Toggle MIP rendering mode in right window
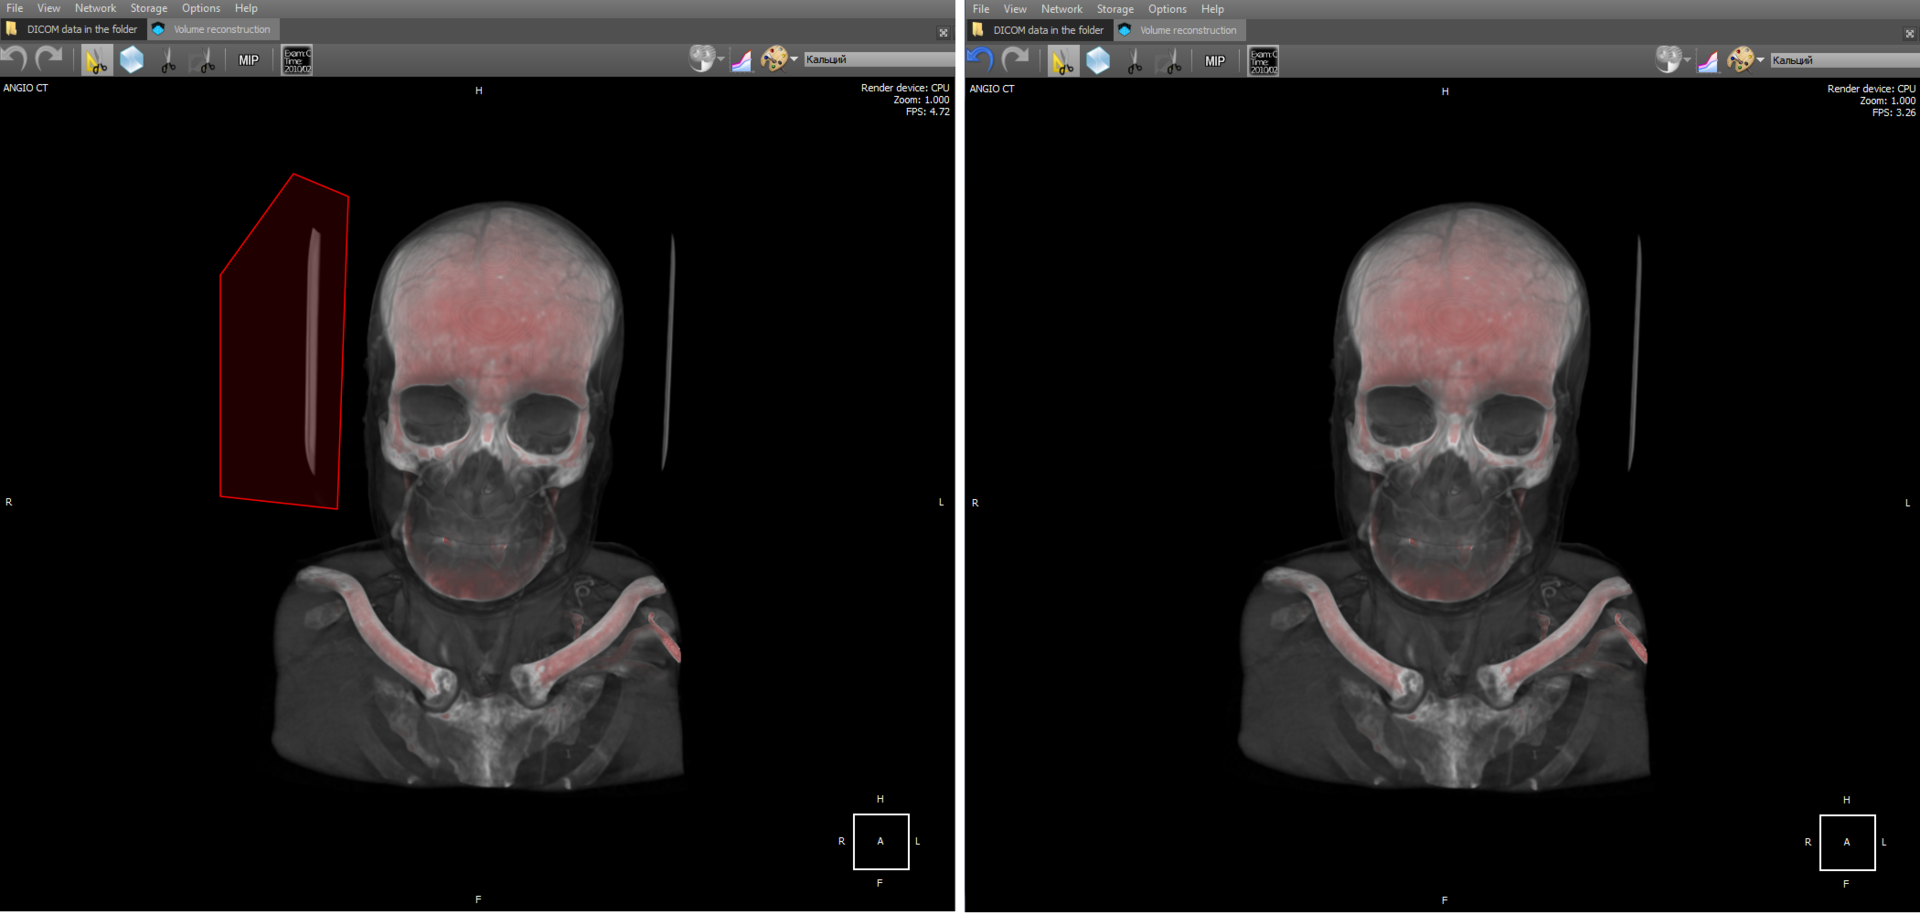The height and width of the screenshot is (915, 1920). click(1215, 62)
